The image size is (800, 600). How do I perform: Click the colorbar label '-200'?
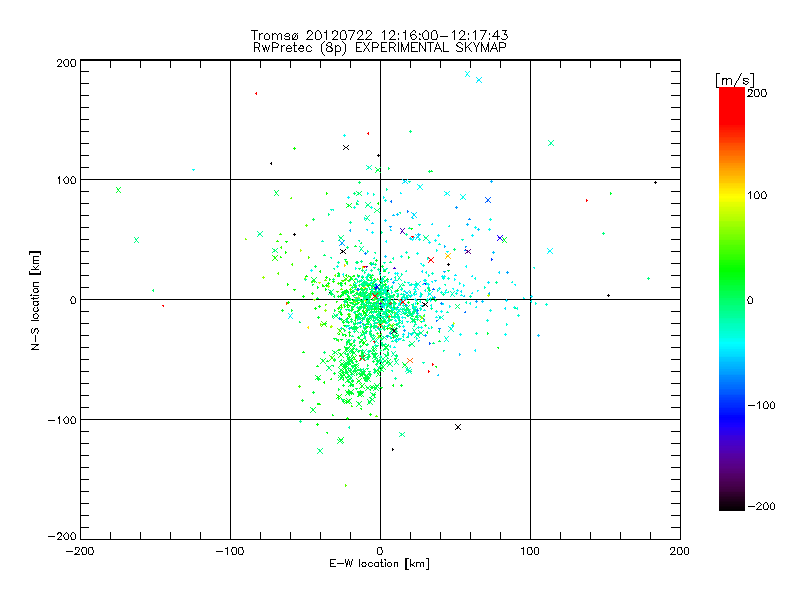coord(761,507)
